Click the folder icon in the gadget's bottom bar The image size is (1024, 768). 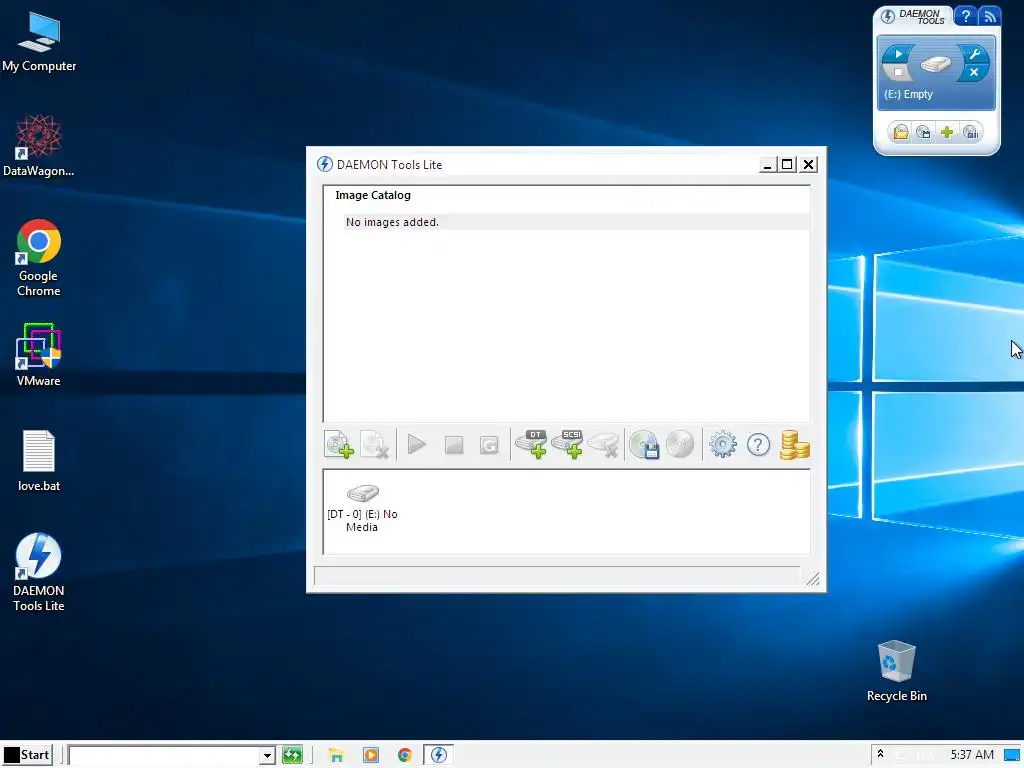point(901,133)
